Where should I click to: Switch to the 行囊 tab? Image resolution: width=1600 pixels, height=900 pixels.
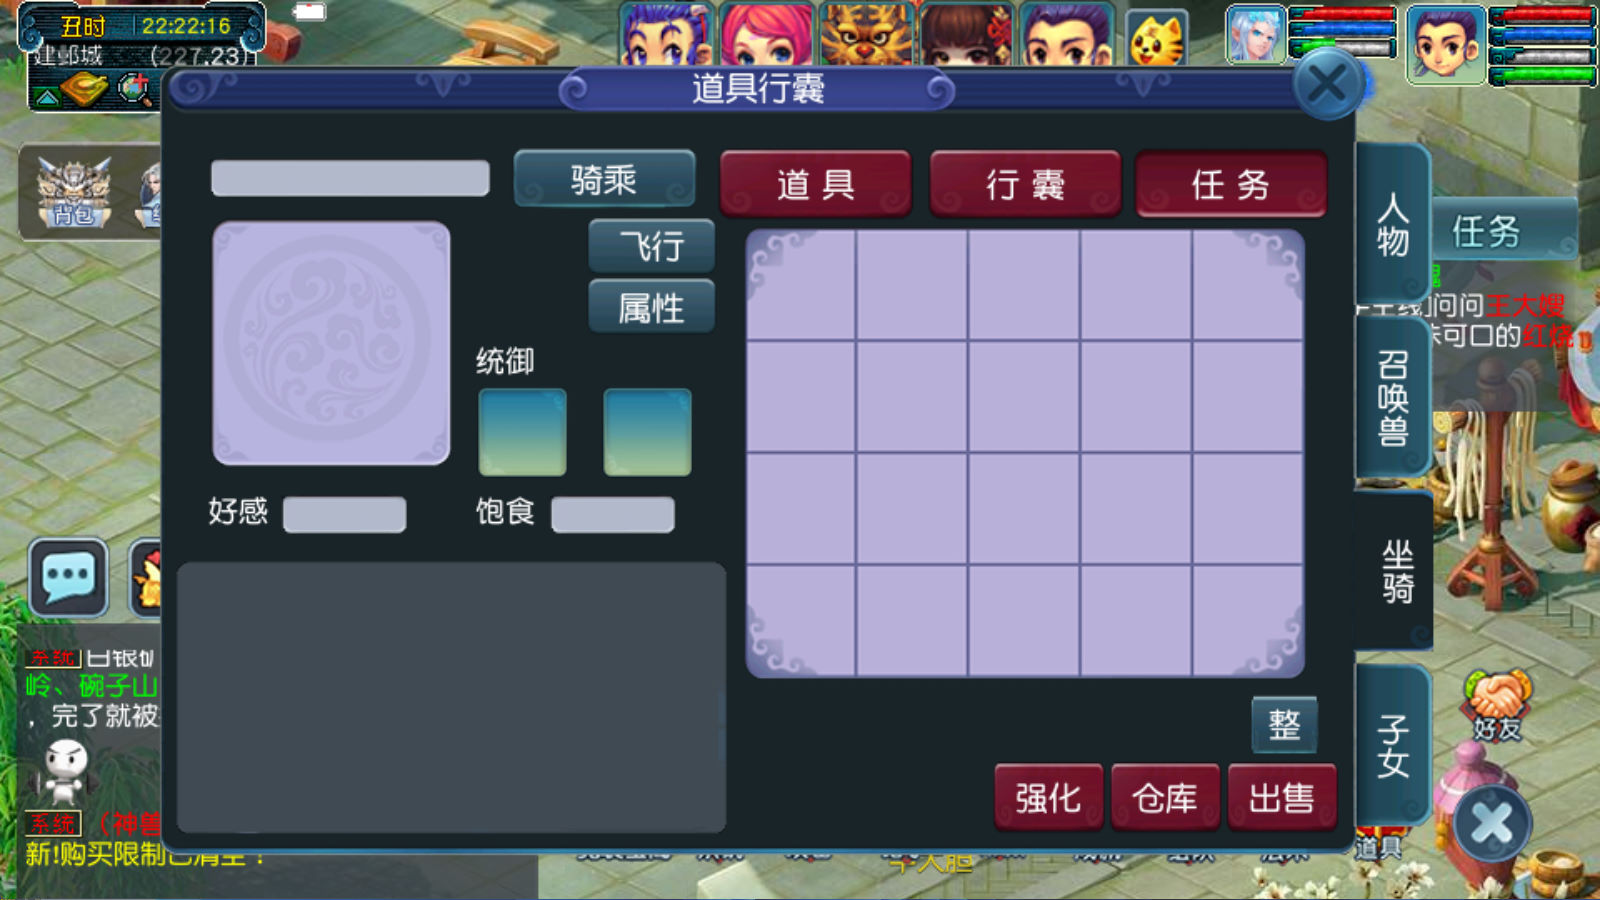[1025, 184]
